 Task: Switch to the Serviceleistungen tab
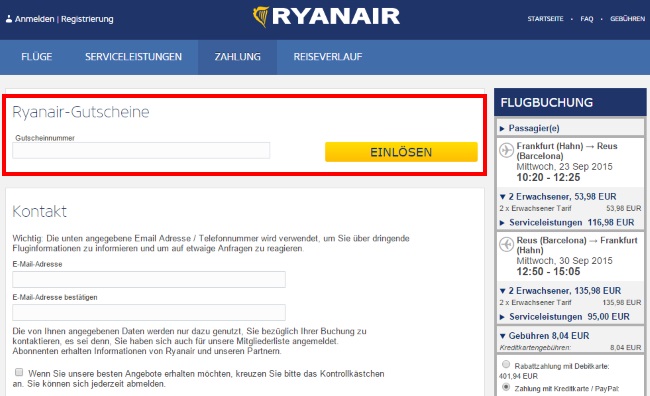click(133, 57)
